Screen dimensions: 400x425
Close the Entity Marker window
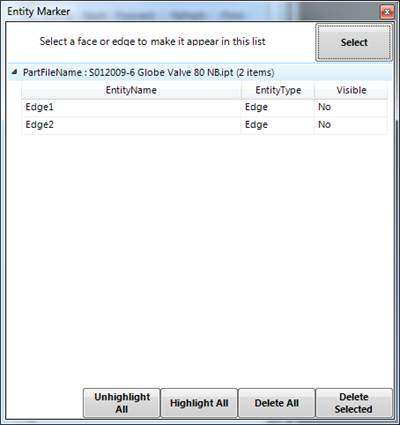tap(387, 12)
